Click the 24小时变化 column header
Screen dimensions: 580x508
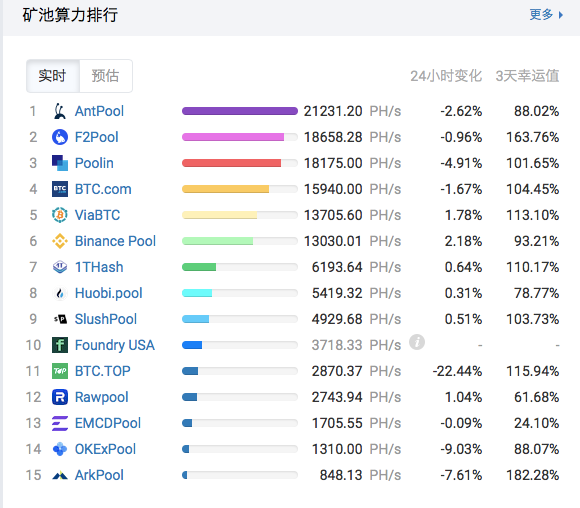pos(446,76)
